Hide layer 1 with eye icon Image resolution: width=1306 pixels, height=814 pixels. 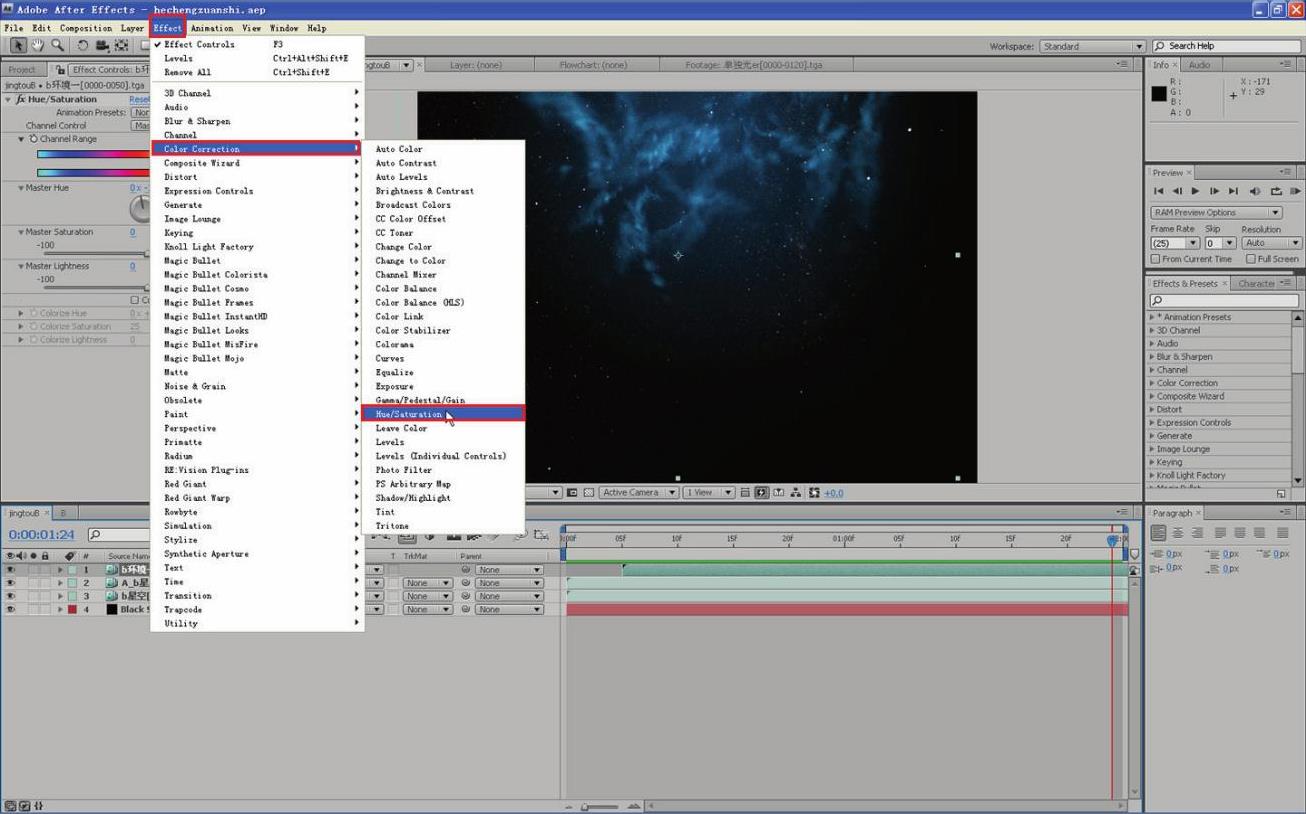pos(10,570)
